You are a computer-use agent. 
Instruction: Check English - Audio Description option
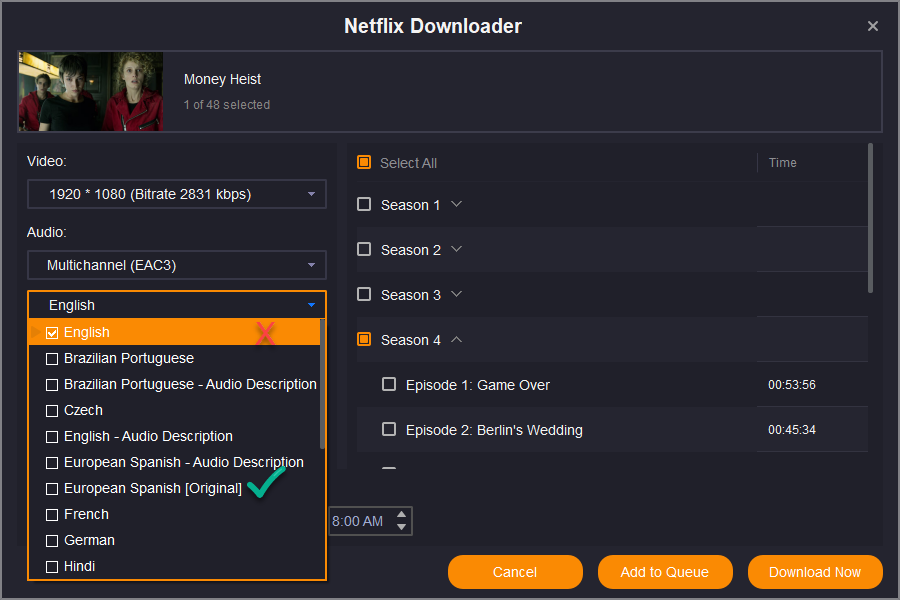[52, 437]
